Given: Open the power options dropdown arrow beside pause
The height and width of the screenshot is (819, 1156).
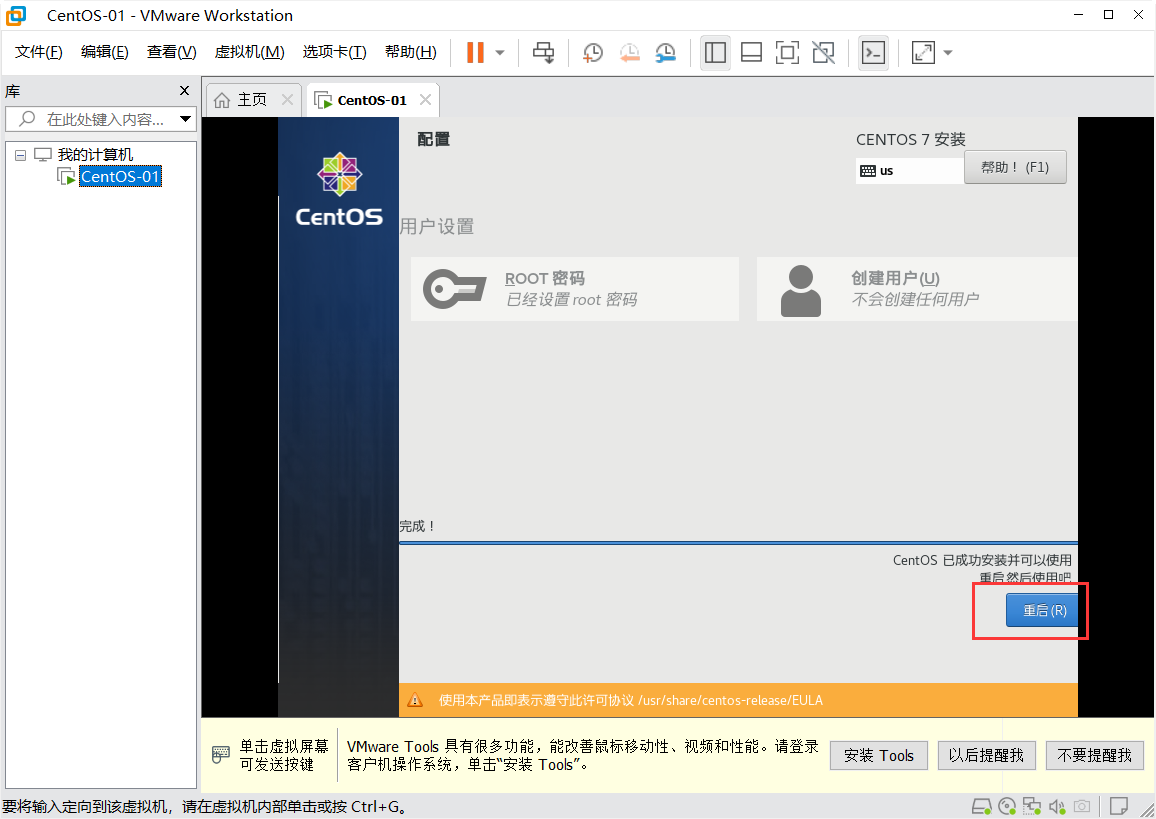Looking at the screenshot, I should (x=500, y=52).
